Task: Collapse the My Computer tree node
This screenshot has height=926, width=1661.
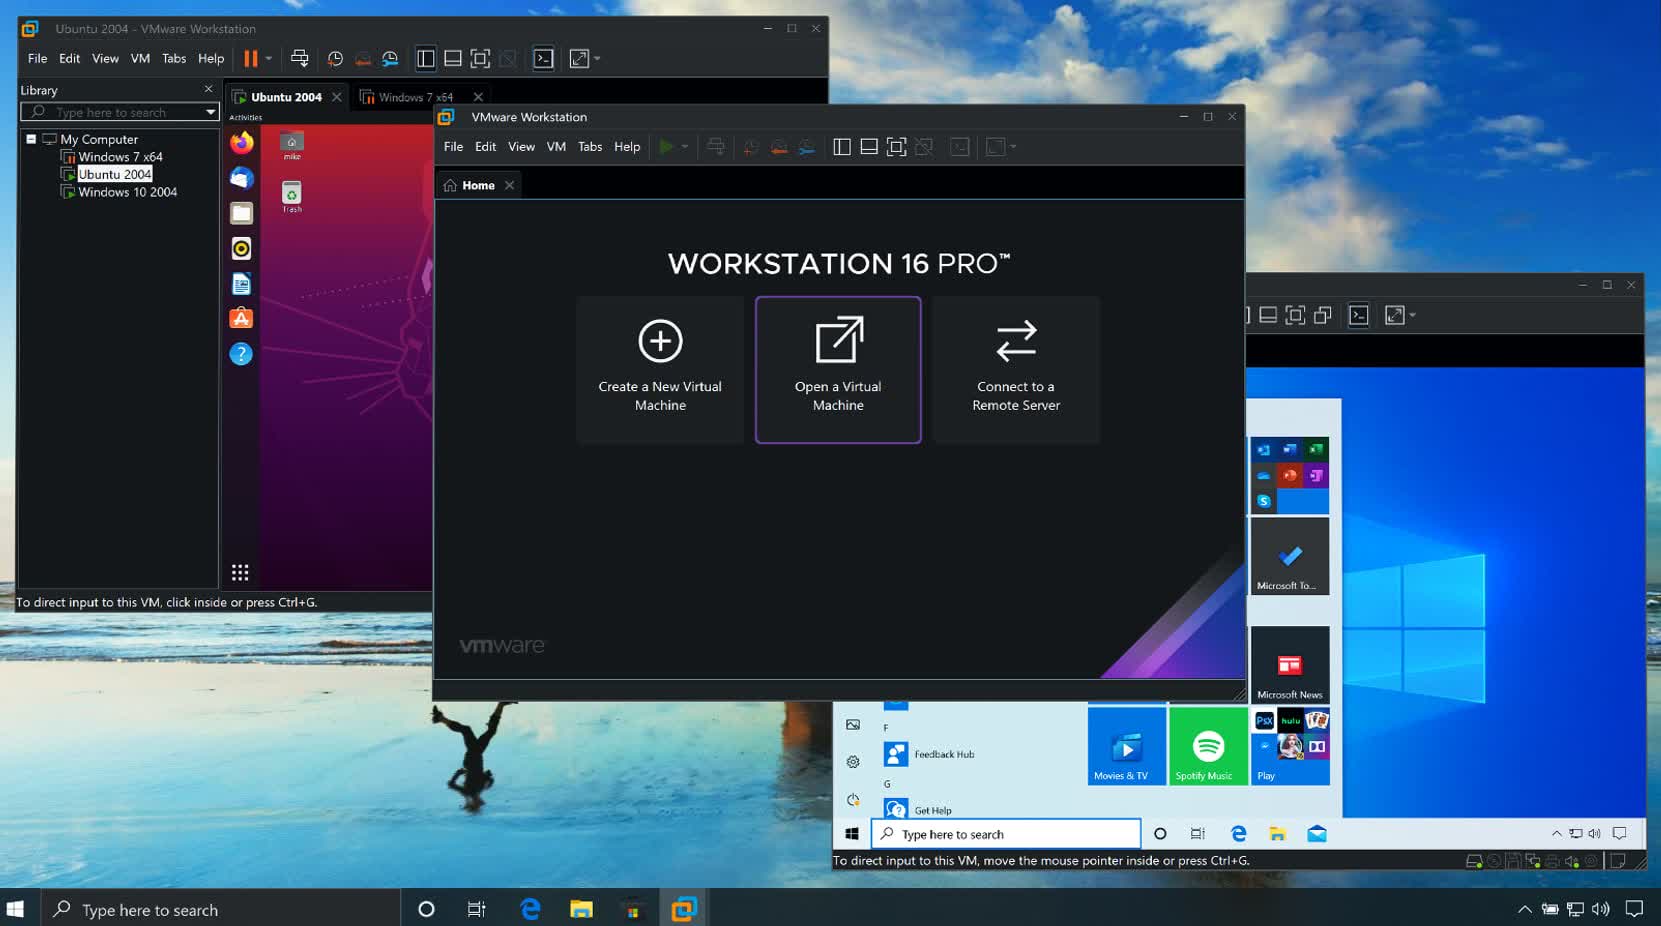Action: click(x=31, y=139)
